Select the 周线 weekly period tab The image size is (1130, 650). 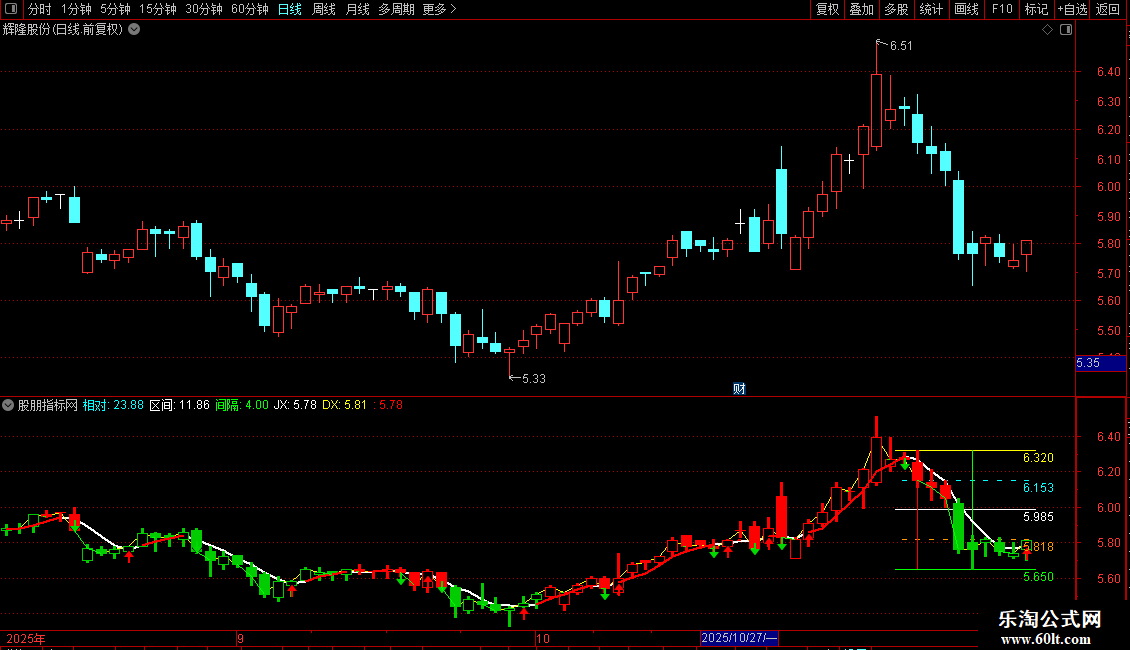[324, 9]
